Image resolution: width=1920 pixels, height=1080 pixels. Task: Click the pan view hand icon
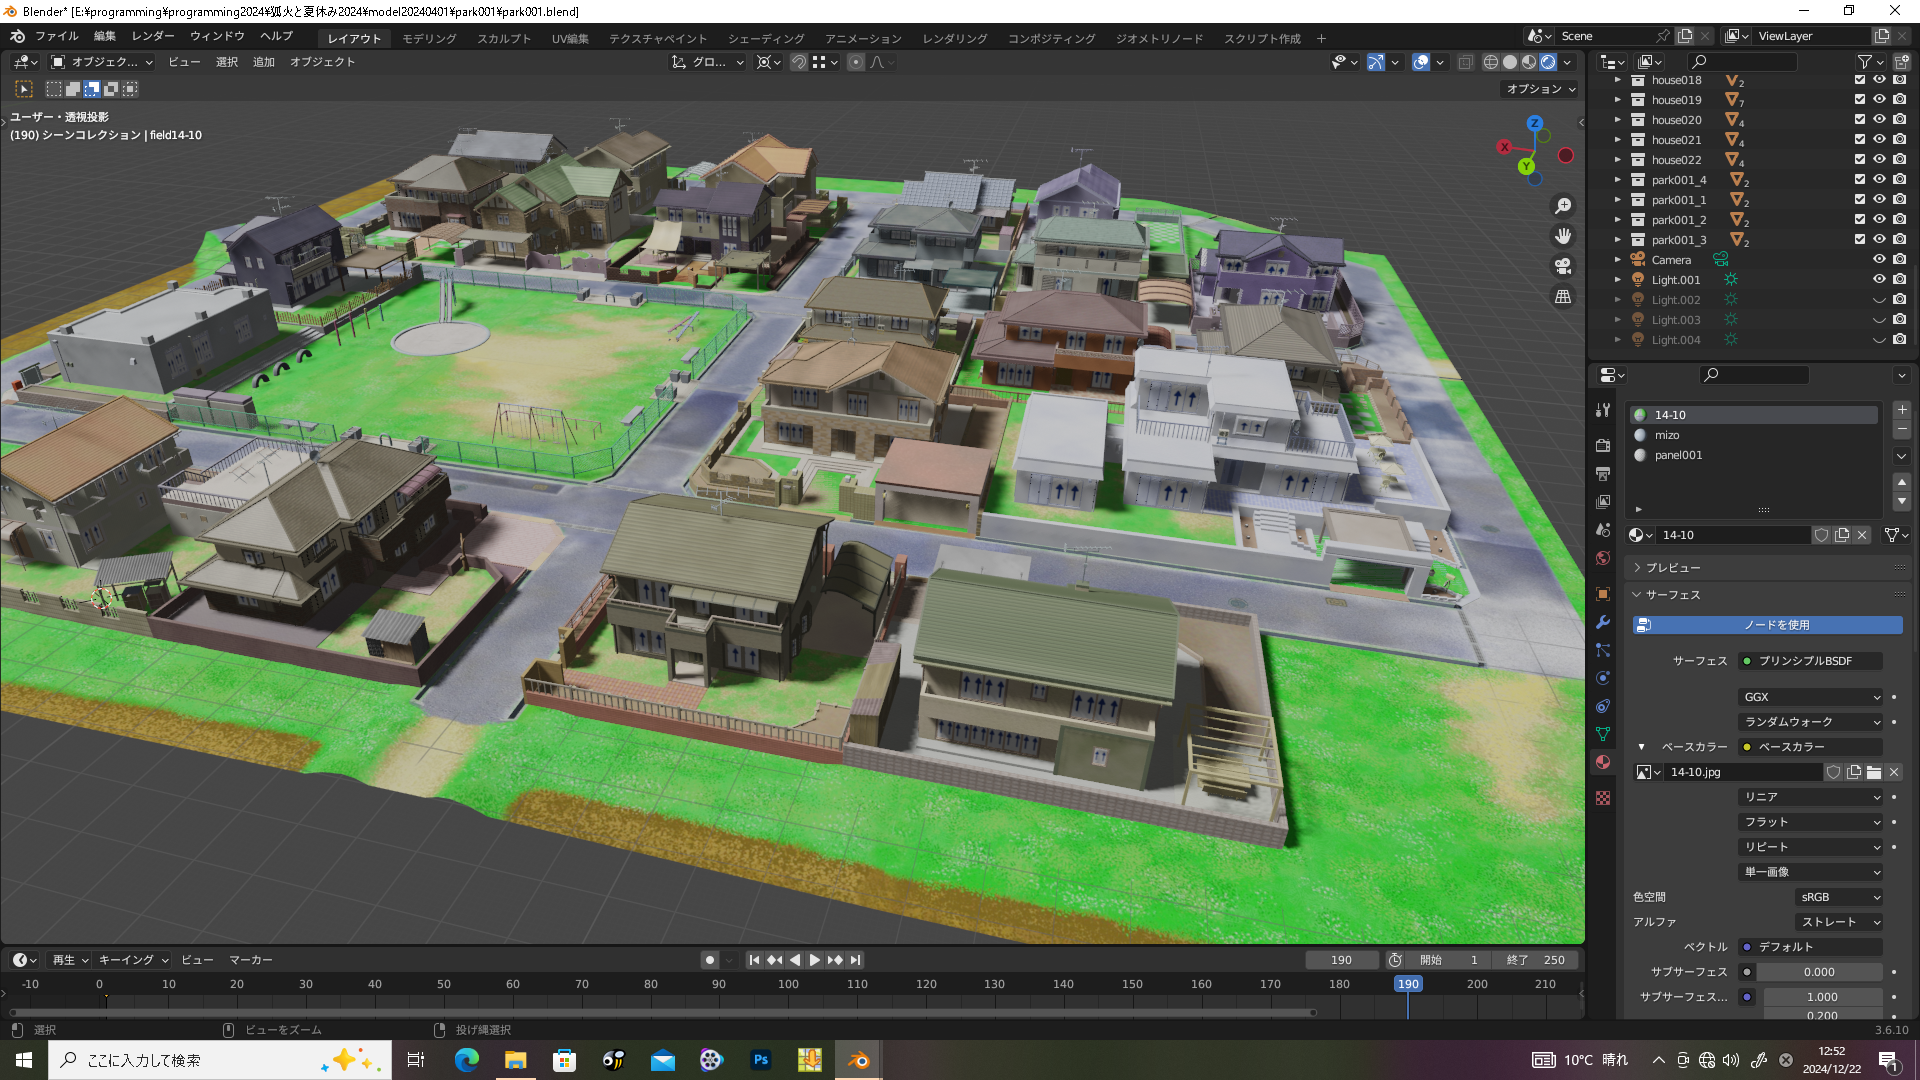tap(1562, 236)
